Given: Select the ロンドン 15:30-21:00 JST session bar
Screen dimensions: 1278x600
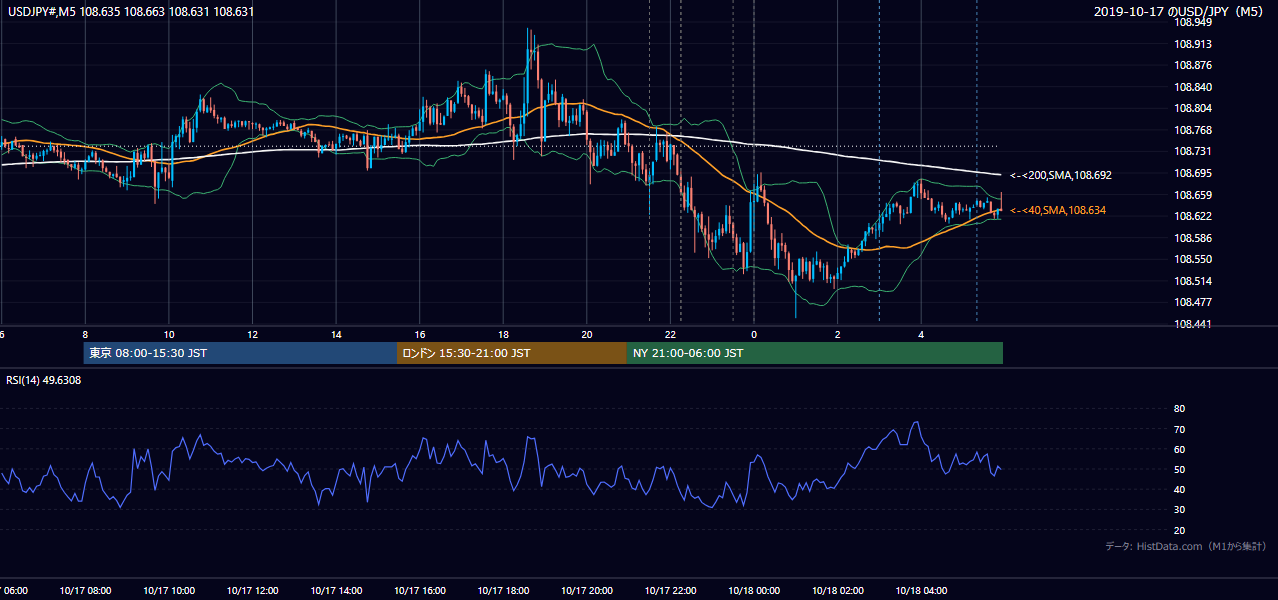Looking at the screenshot, I should [x=512, y=353].
